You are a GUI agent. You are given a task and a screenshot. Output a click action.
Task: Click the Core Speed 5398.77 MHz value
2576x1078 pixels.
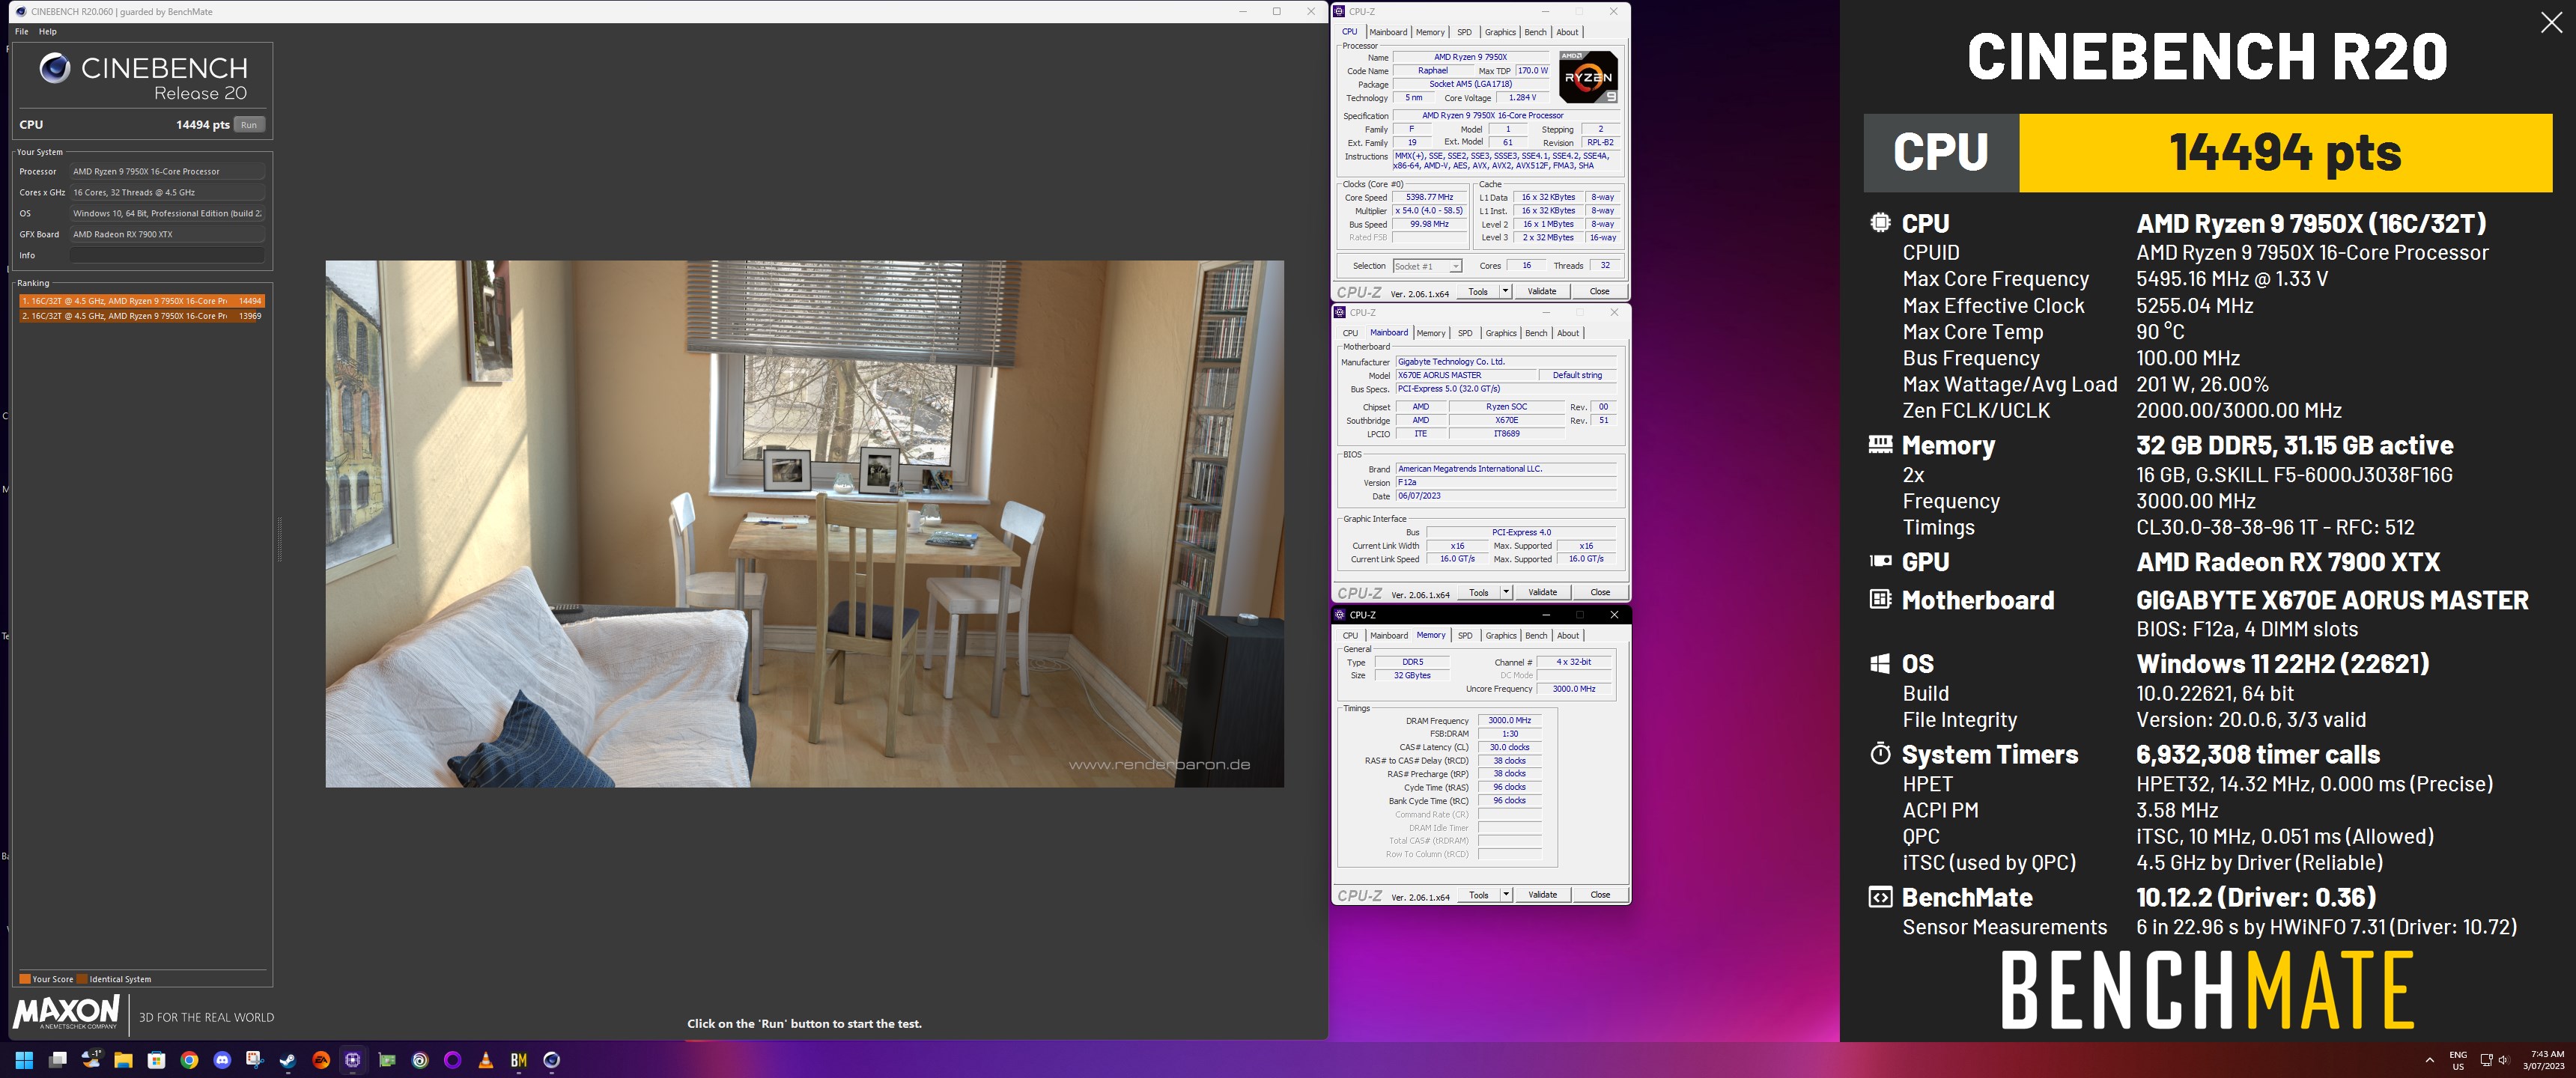tap(1429, 197)
